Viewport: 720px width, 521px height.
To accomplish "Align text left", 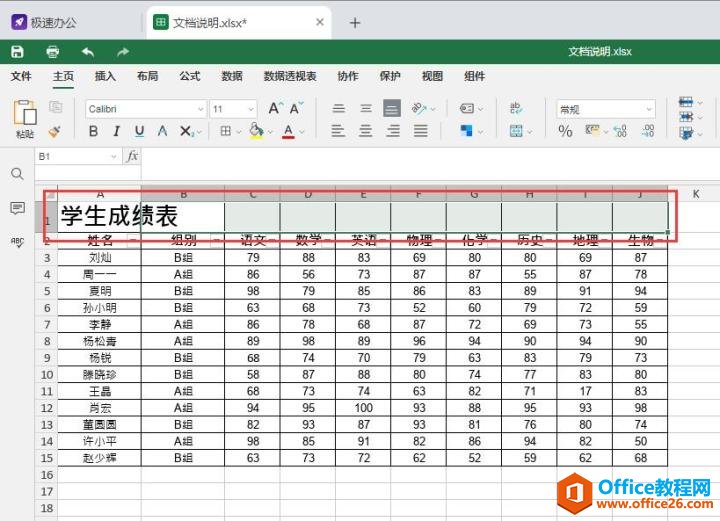I will pos(338,131).
